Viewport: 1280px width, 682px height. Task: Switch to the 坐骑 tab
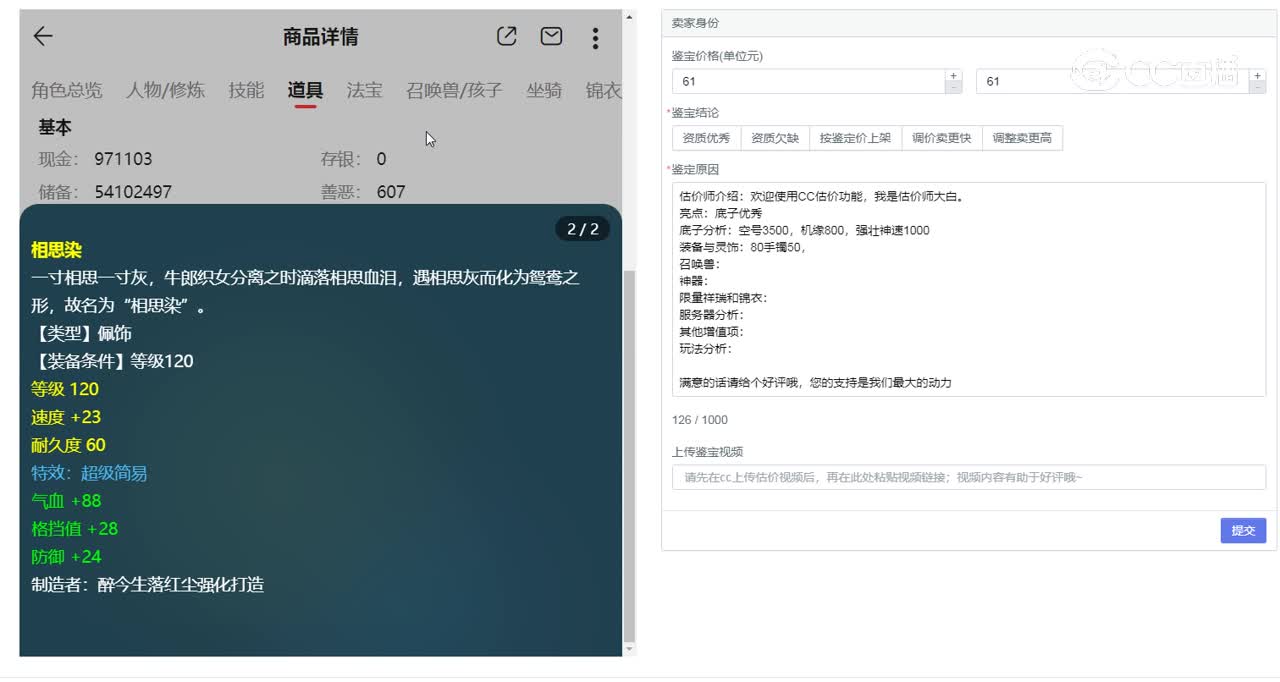544,89
